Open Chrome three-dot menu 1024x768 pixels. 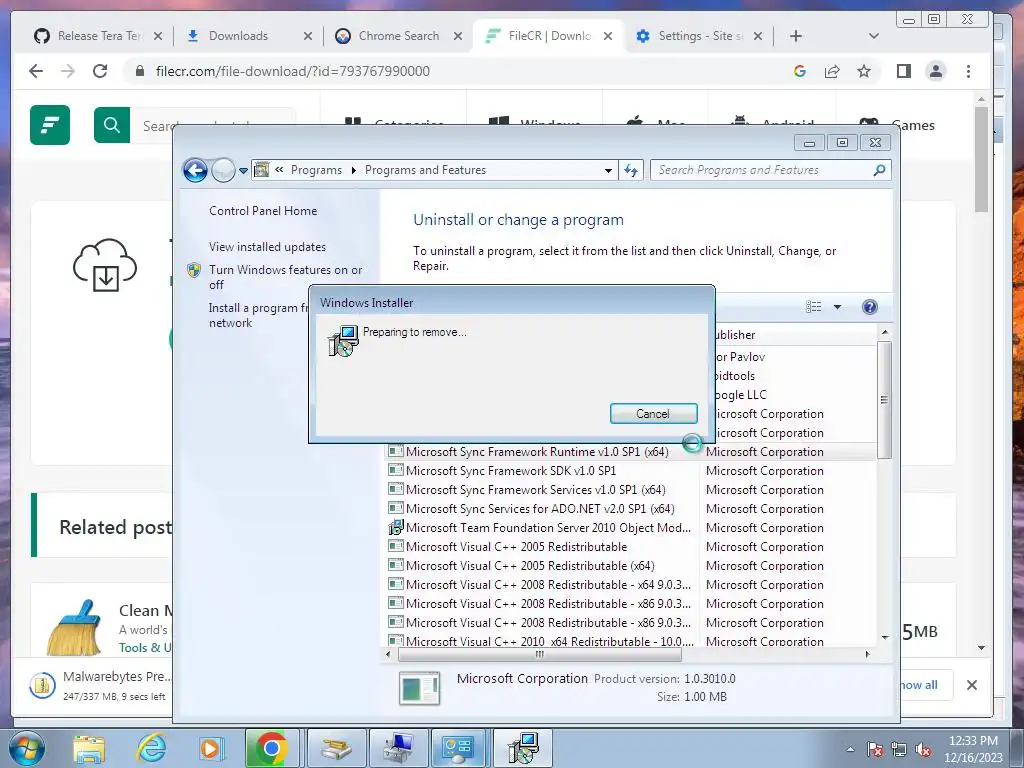pos(968,71)
